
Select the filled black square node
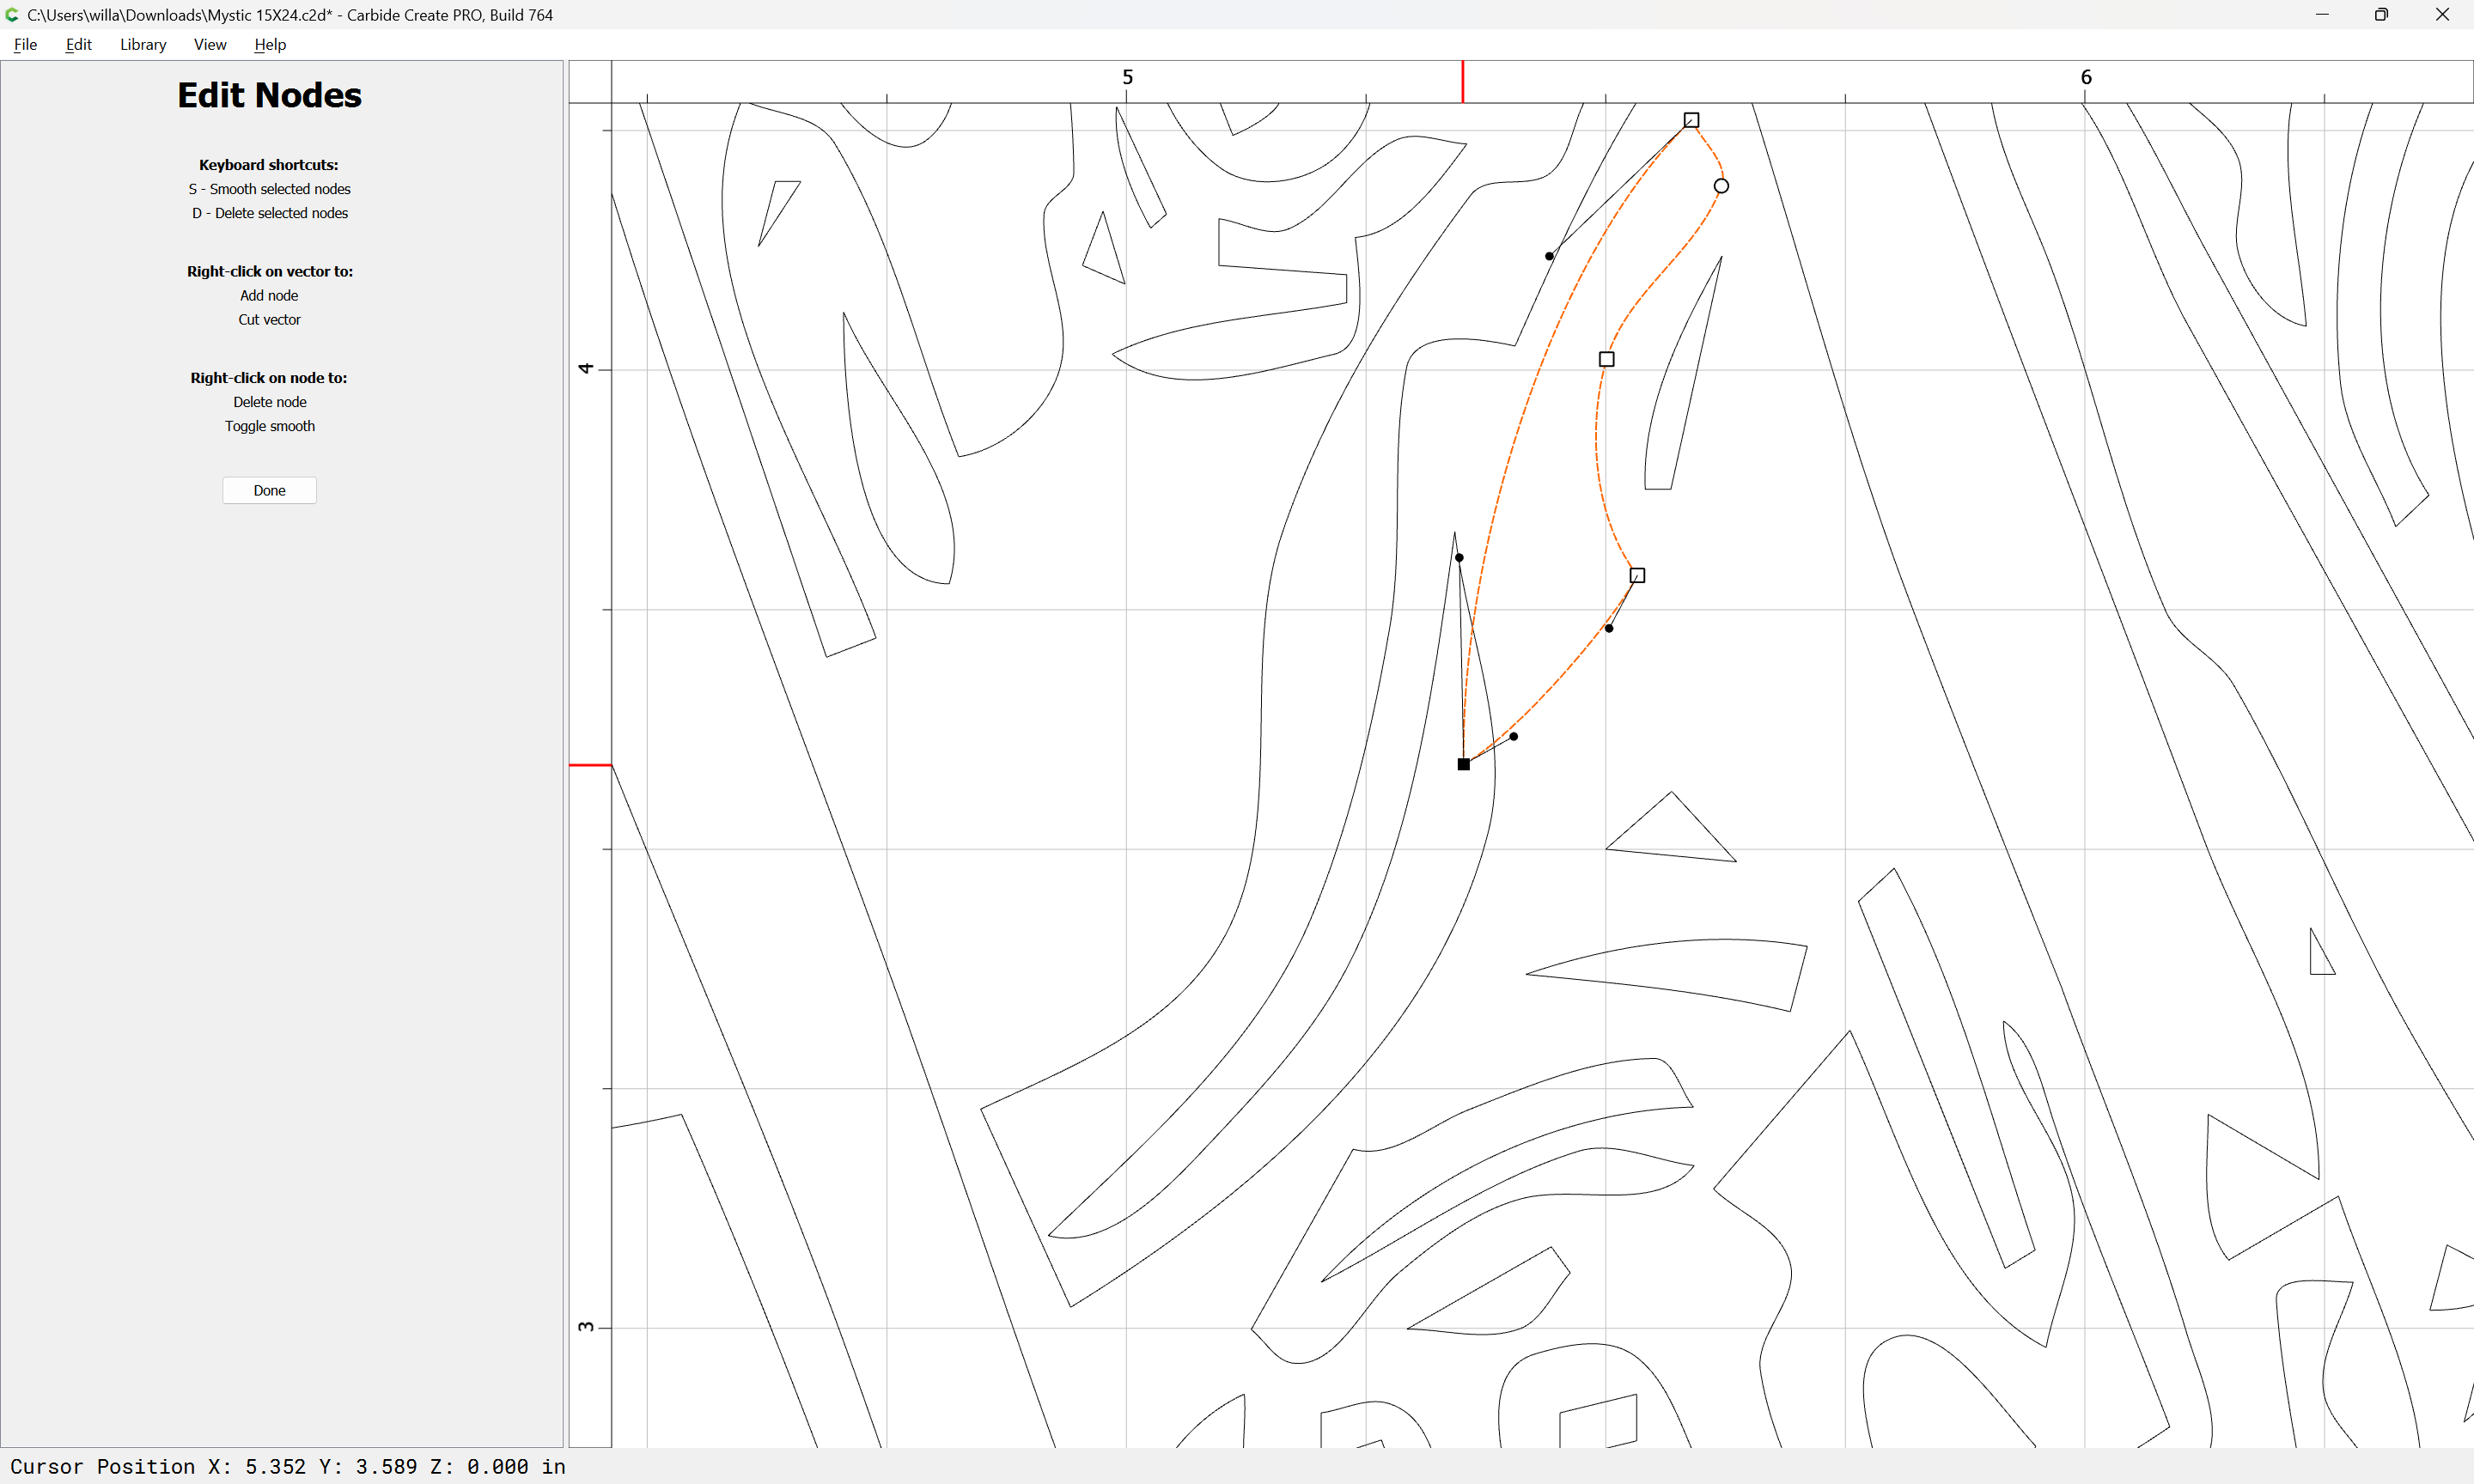click(1463, 764)
